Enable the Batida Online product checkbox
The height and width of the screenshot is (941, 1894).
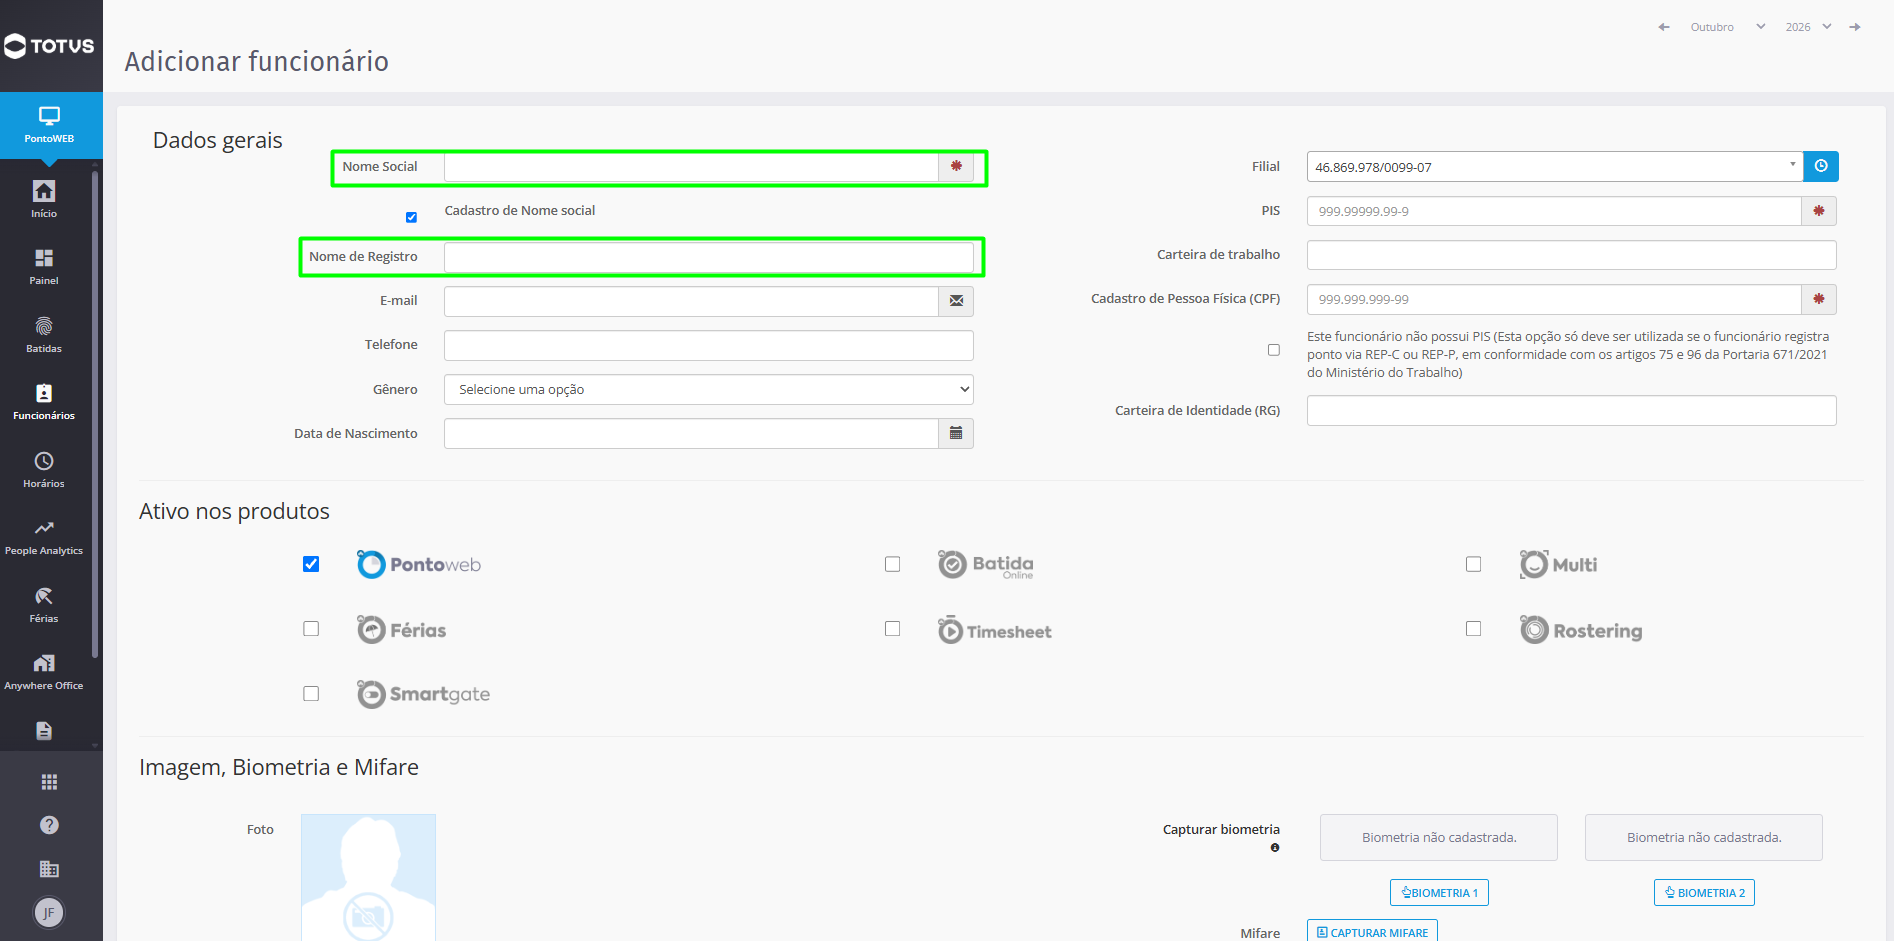[893, 564]
